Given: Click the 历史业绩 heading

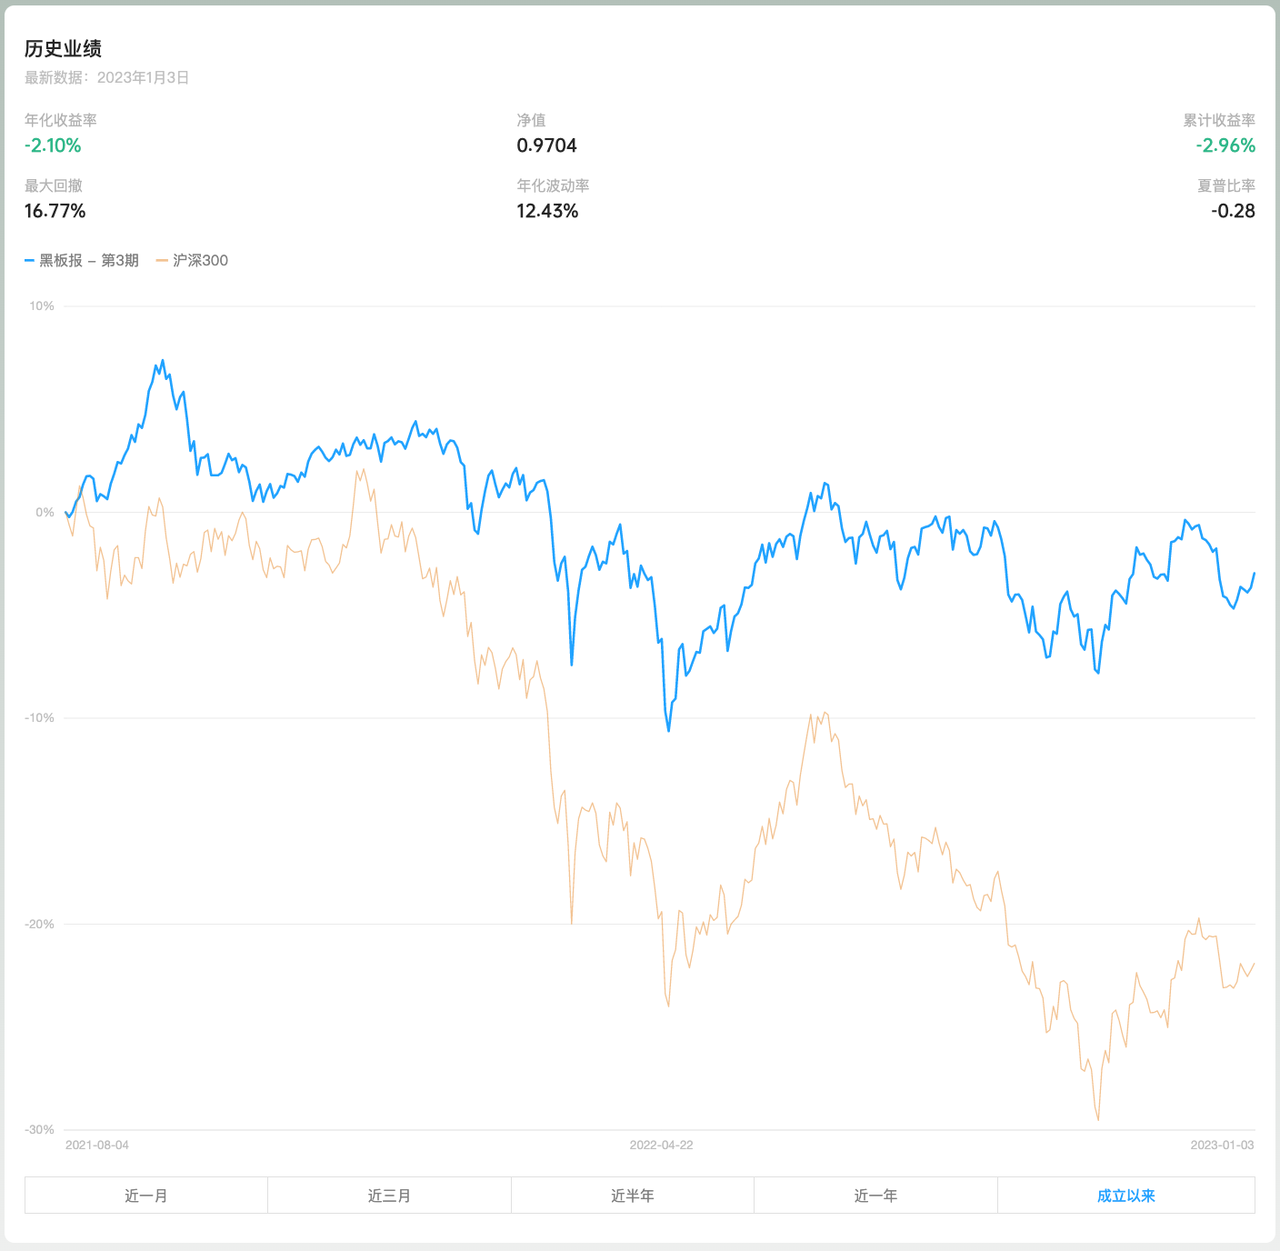Looking at the screenshot, I should pyautogui.click(x=63, y=48).
